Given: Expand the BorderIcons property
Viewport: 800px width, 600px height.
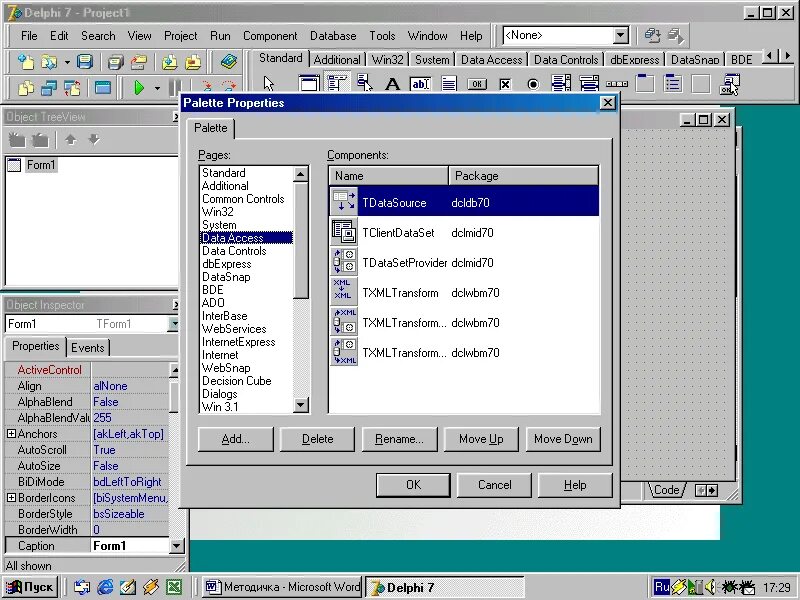Looking at the screenshot, I should coord(11,497).
